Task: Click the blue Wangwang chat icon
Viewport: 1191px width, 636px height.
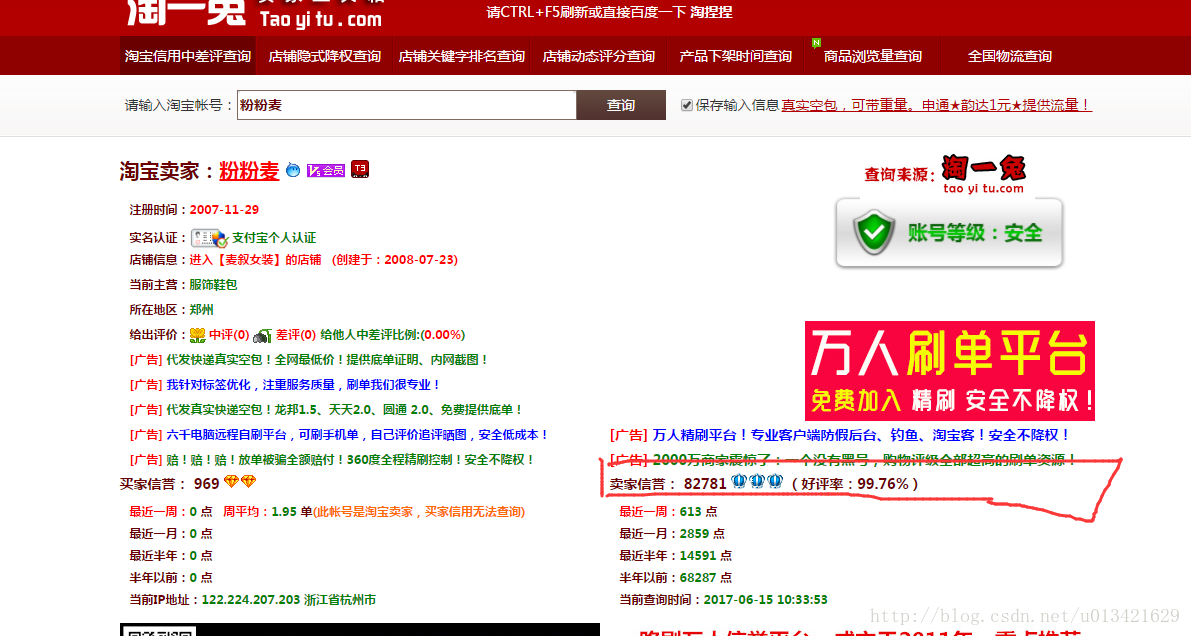Action: 292,170
